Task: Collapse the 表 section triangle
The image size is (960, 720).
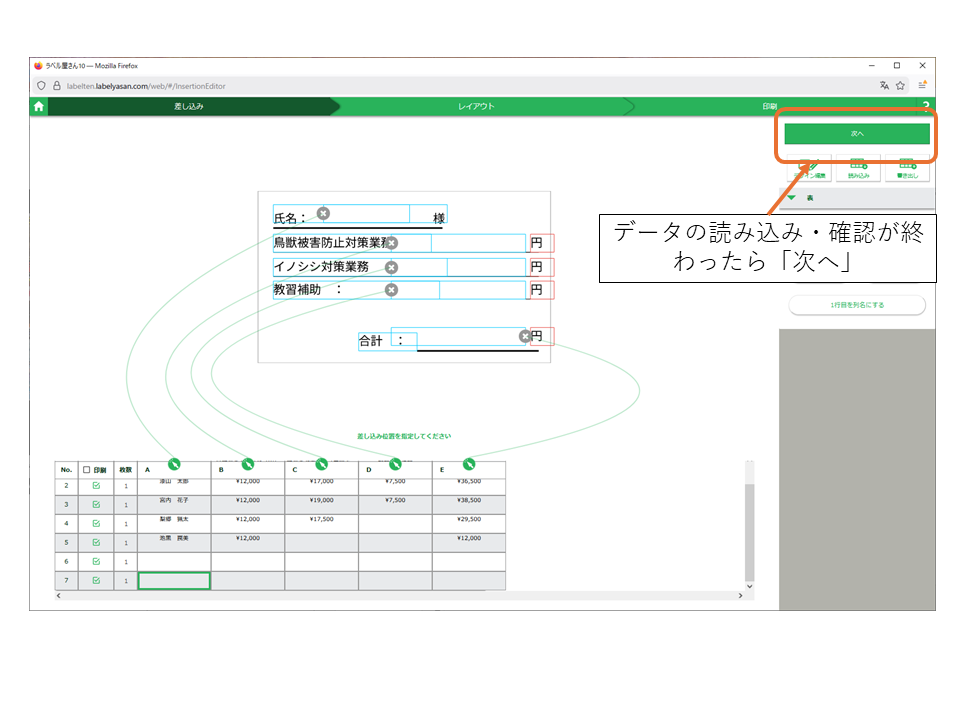Action: [x=792, y=198]
